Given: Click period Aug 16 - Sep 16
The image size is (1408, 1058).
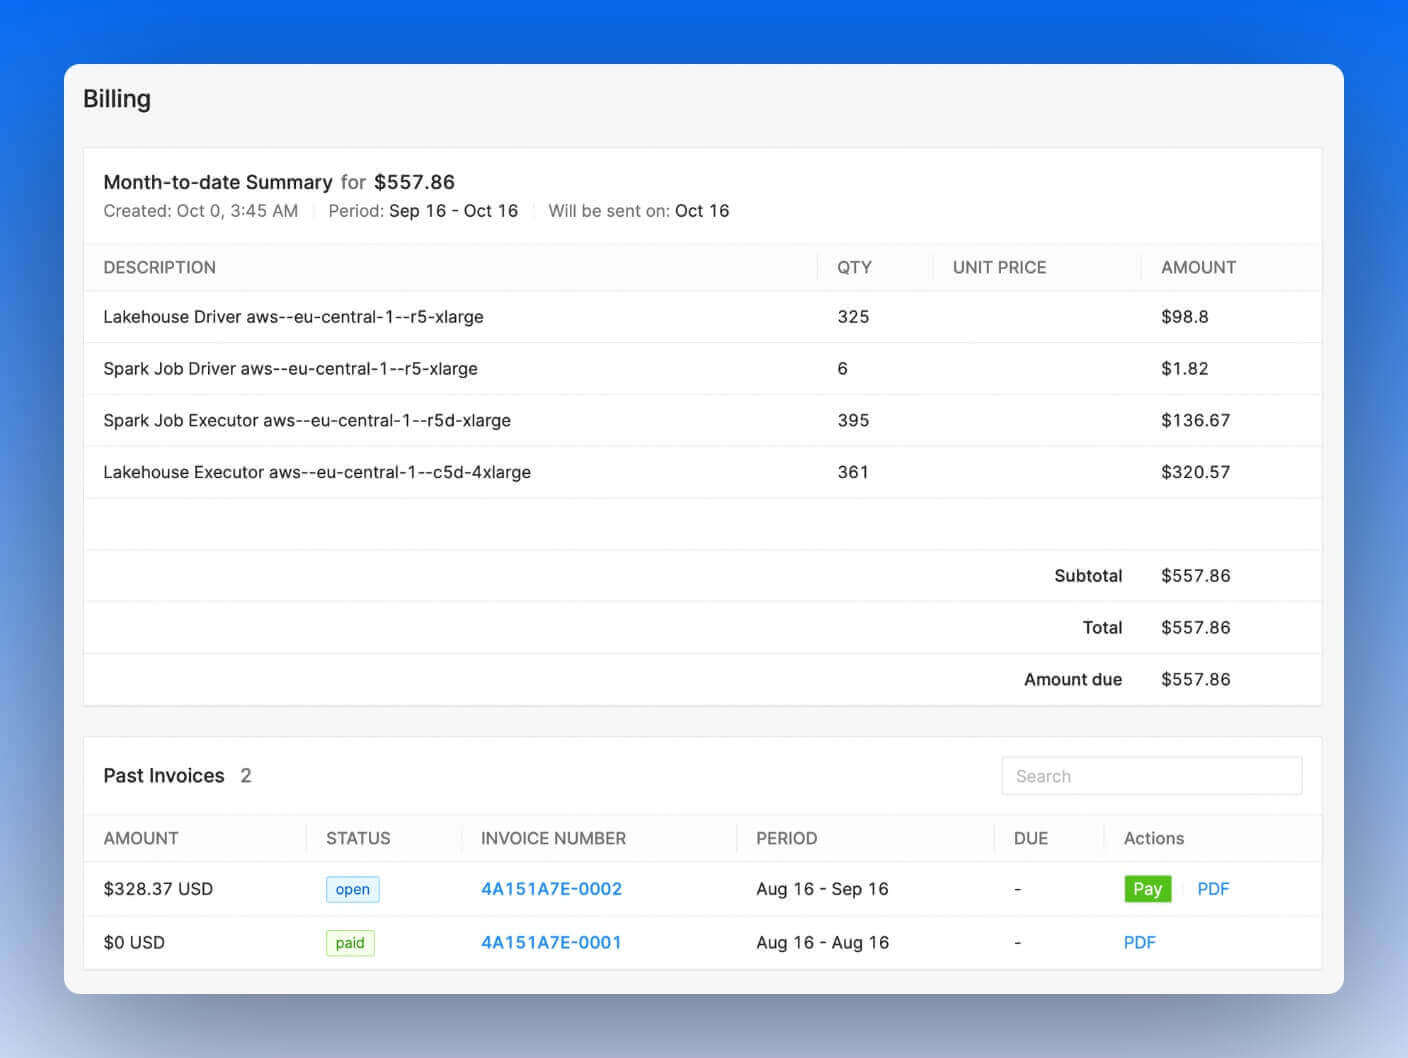Looking at the screenshot, I should (822, 889).
